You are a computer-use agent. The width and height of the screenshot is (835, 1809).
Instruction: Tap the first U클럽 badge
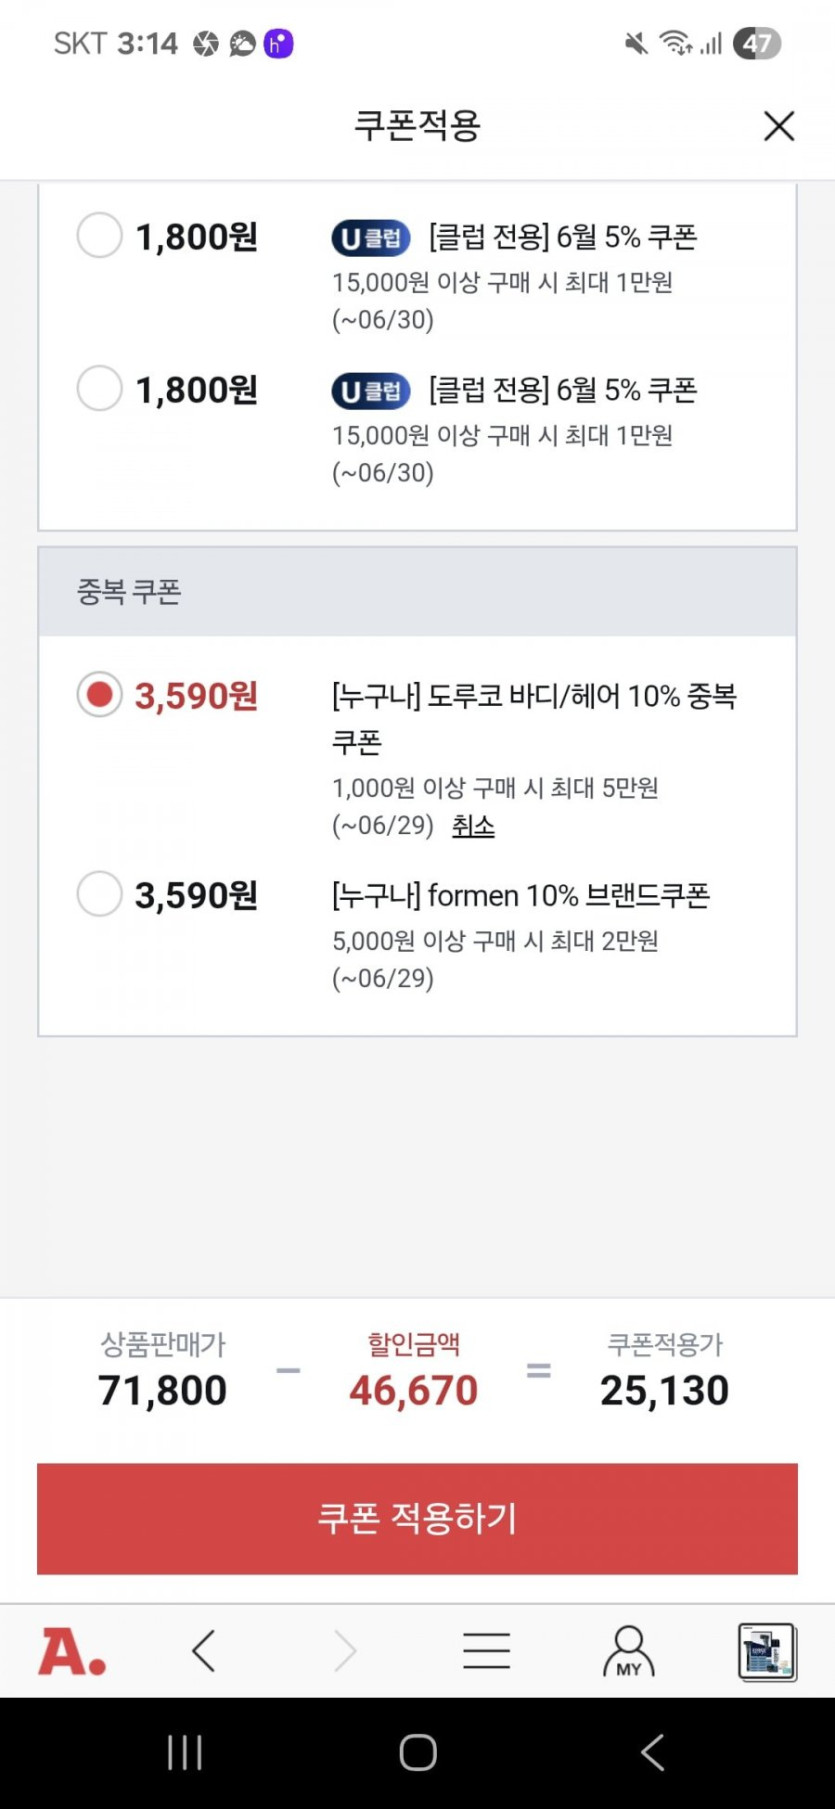371,238
